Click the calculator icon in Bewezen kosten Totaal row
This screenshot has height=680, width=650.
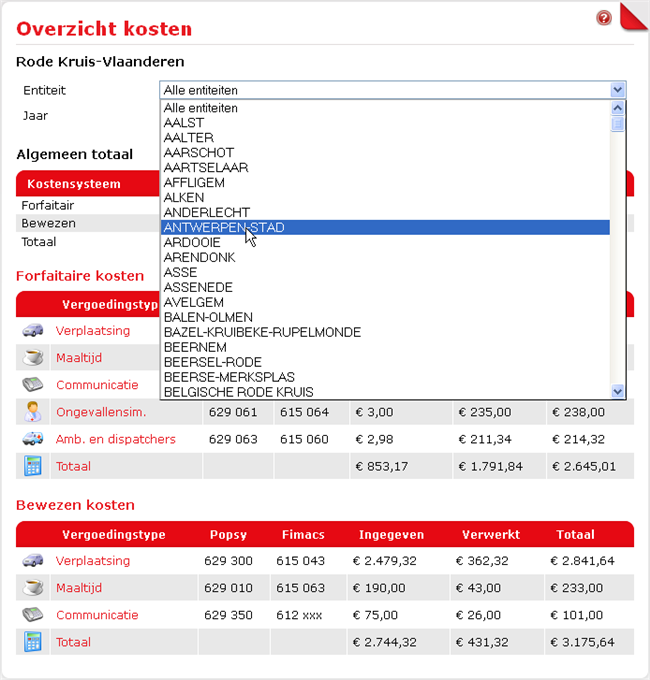coord(33,642)
